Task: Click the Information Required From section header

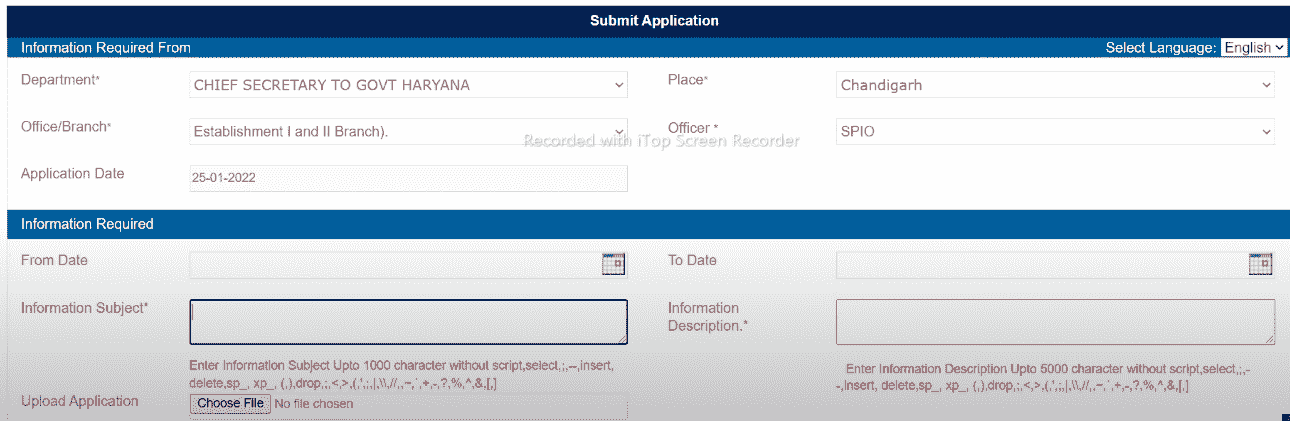Action: (106, 47)
